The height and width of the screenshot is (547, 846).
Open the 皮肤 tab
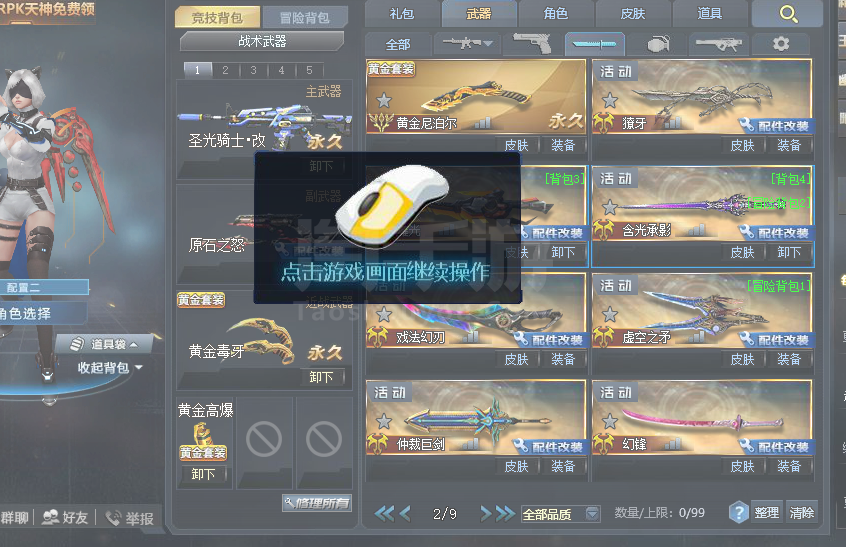[x=633, y=13]
